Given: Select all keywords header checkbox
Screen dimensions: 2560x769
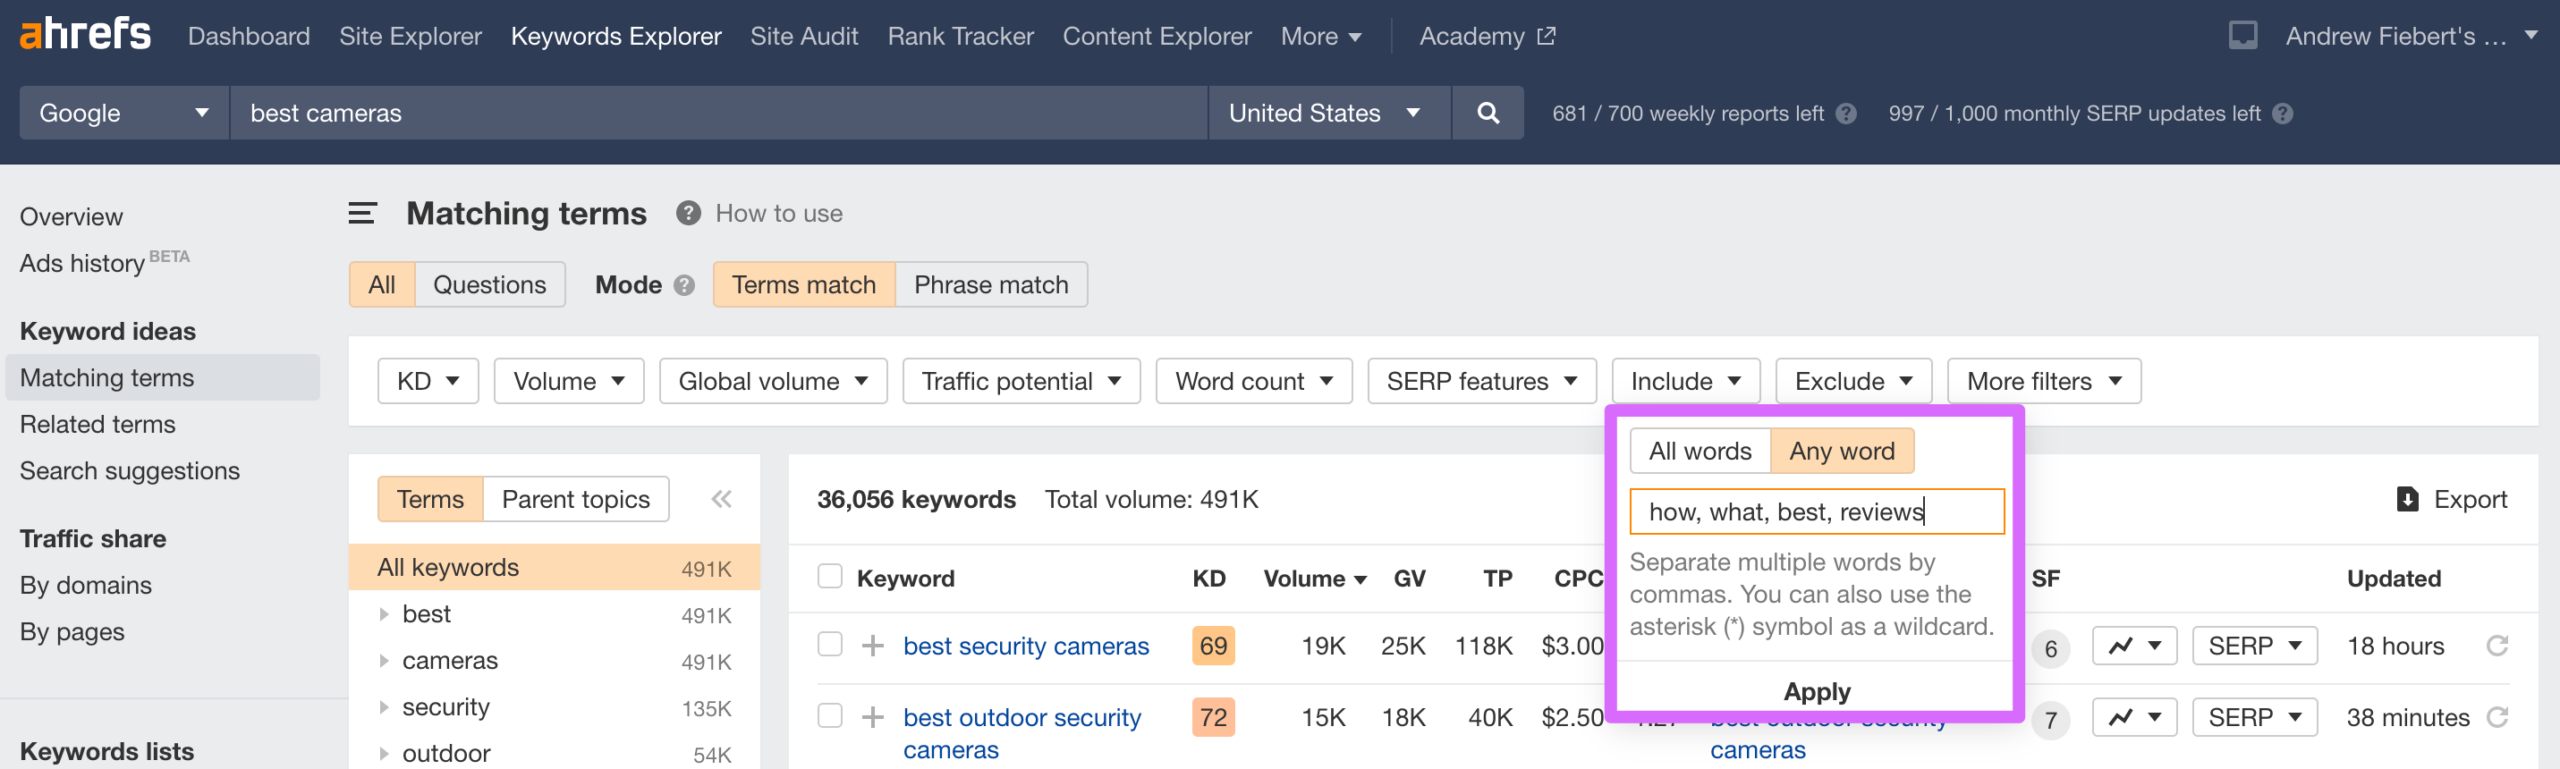Looking at the screenshot, I should point(829,577).
